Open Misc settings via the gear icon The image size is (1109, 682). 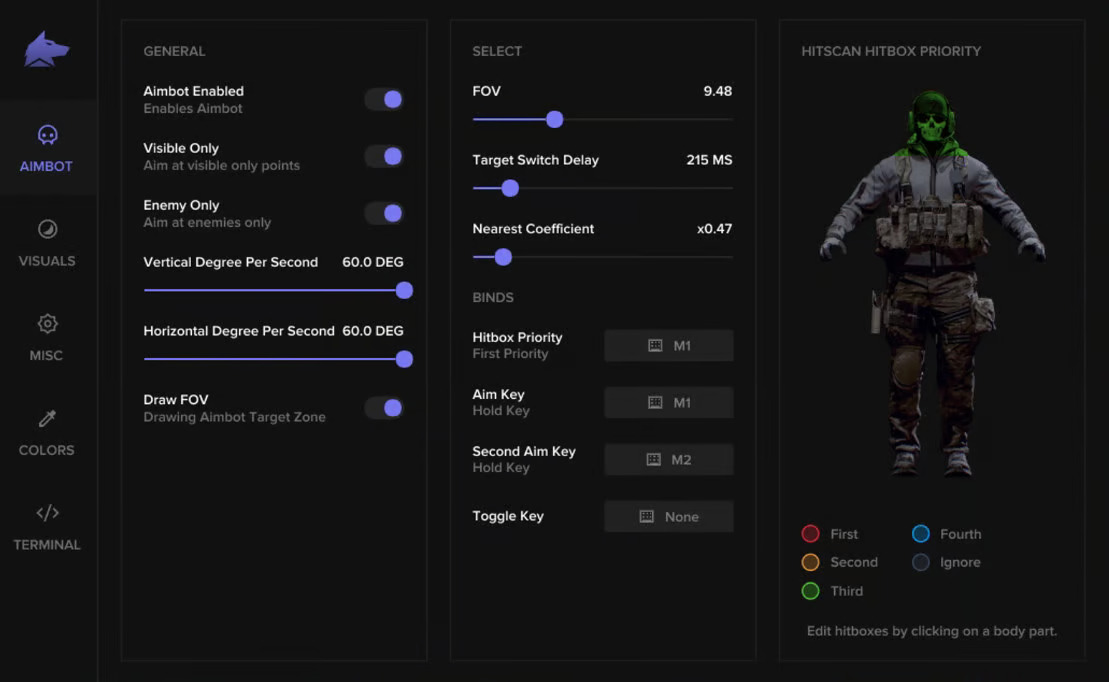pyautogui.click(x=47, y=324)
